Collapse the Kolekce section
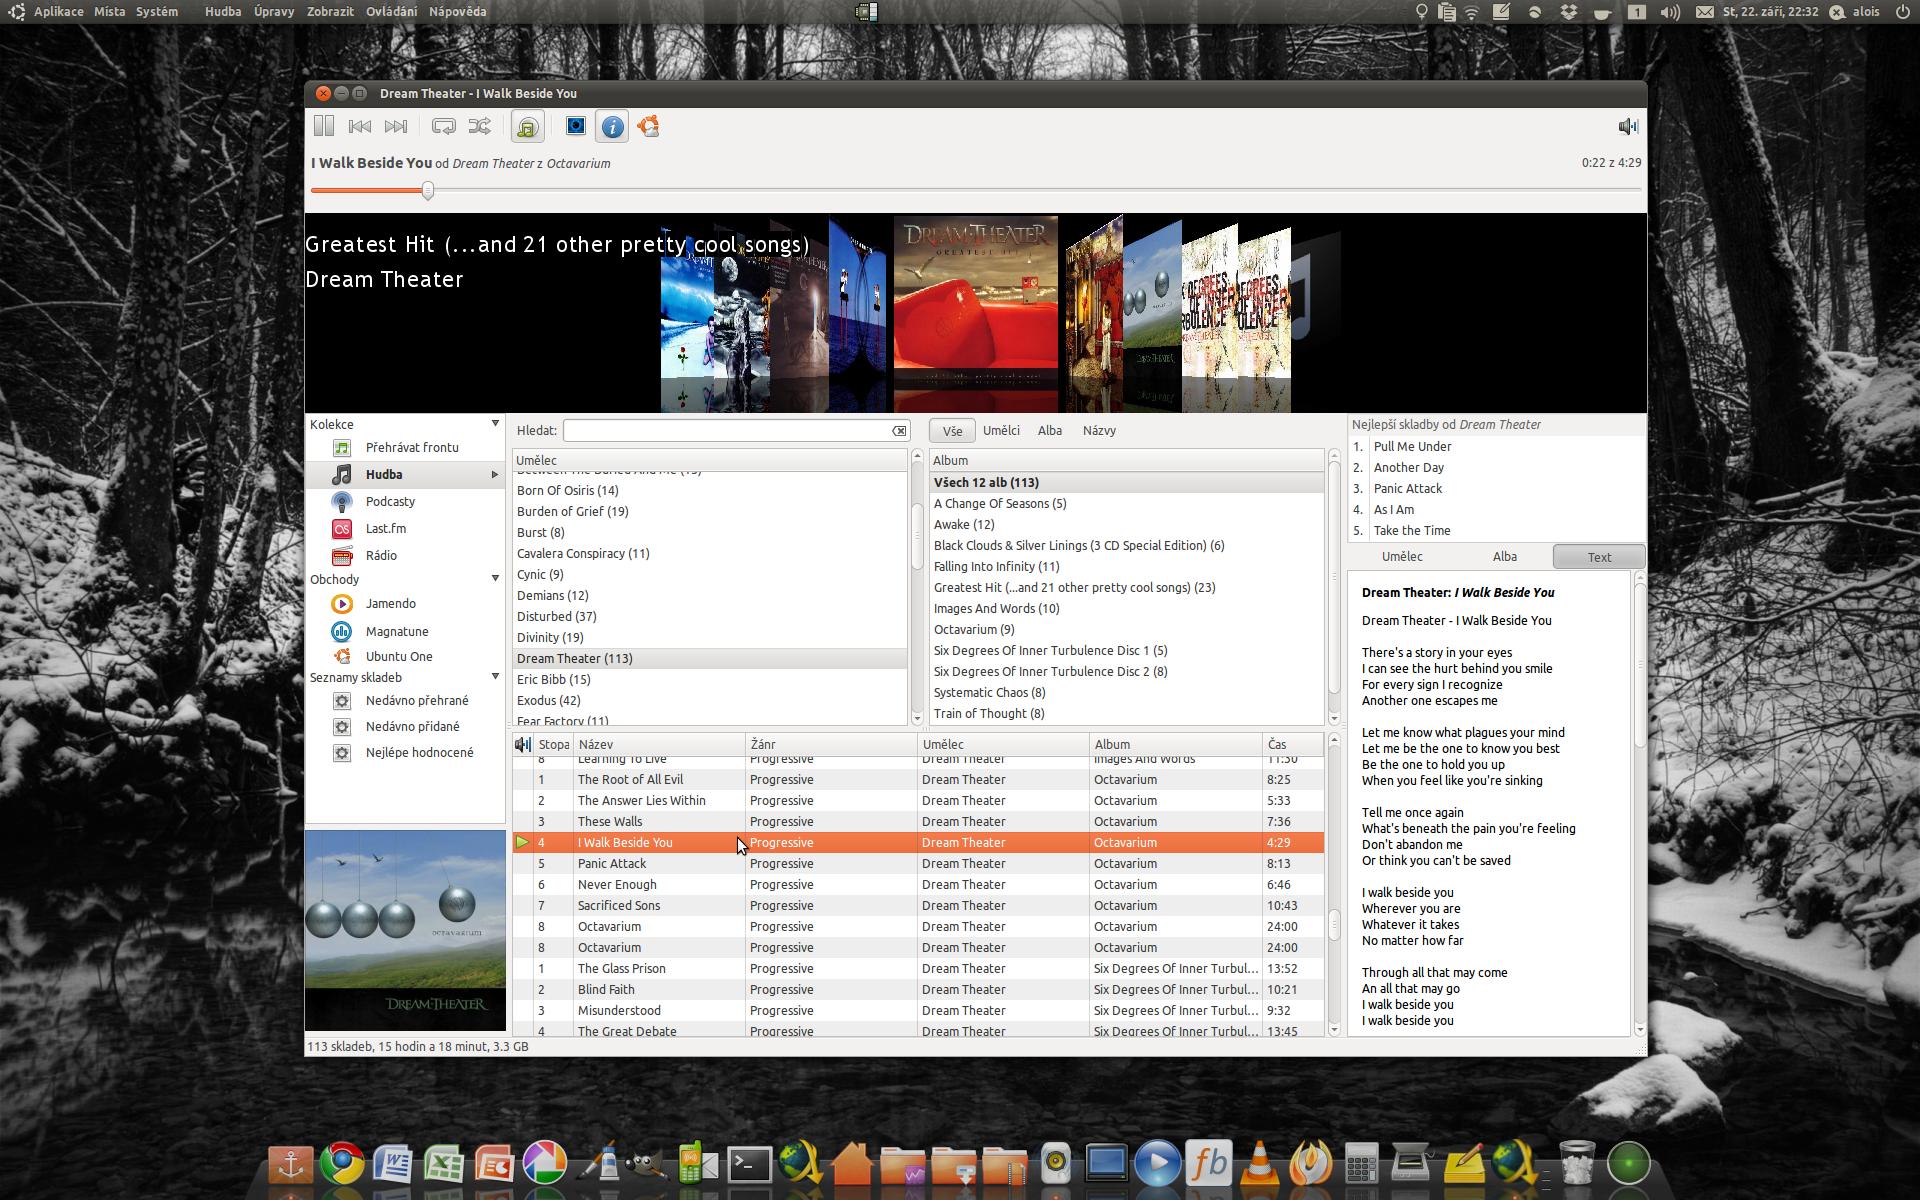 click(x=495, y=424)
